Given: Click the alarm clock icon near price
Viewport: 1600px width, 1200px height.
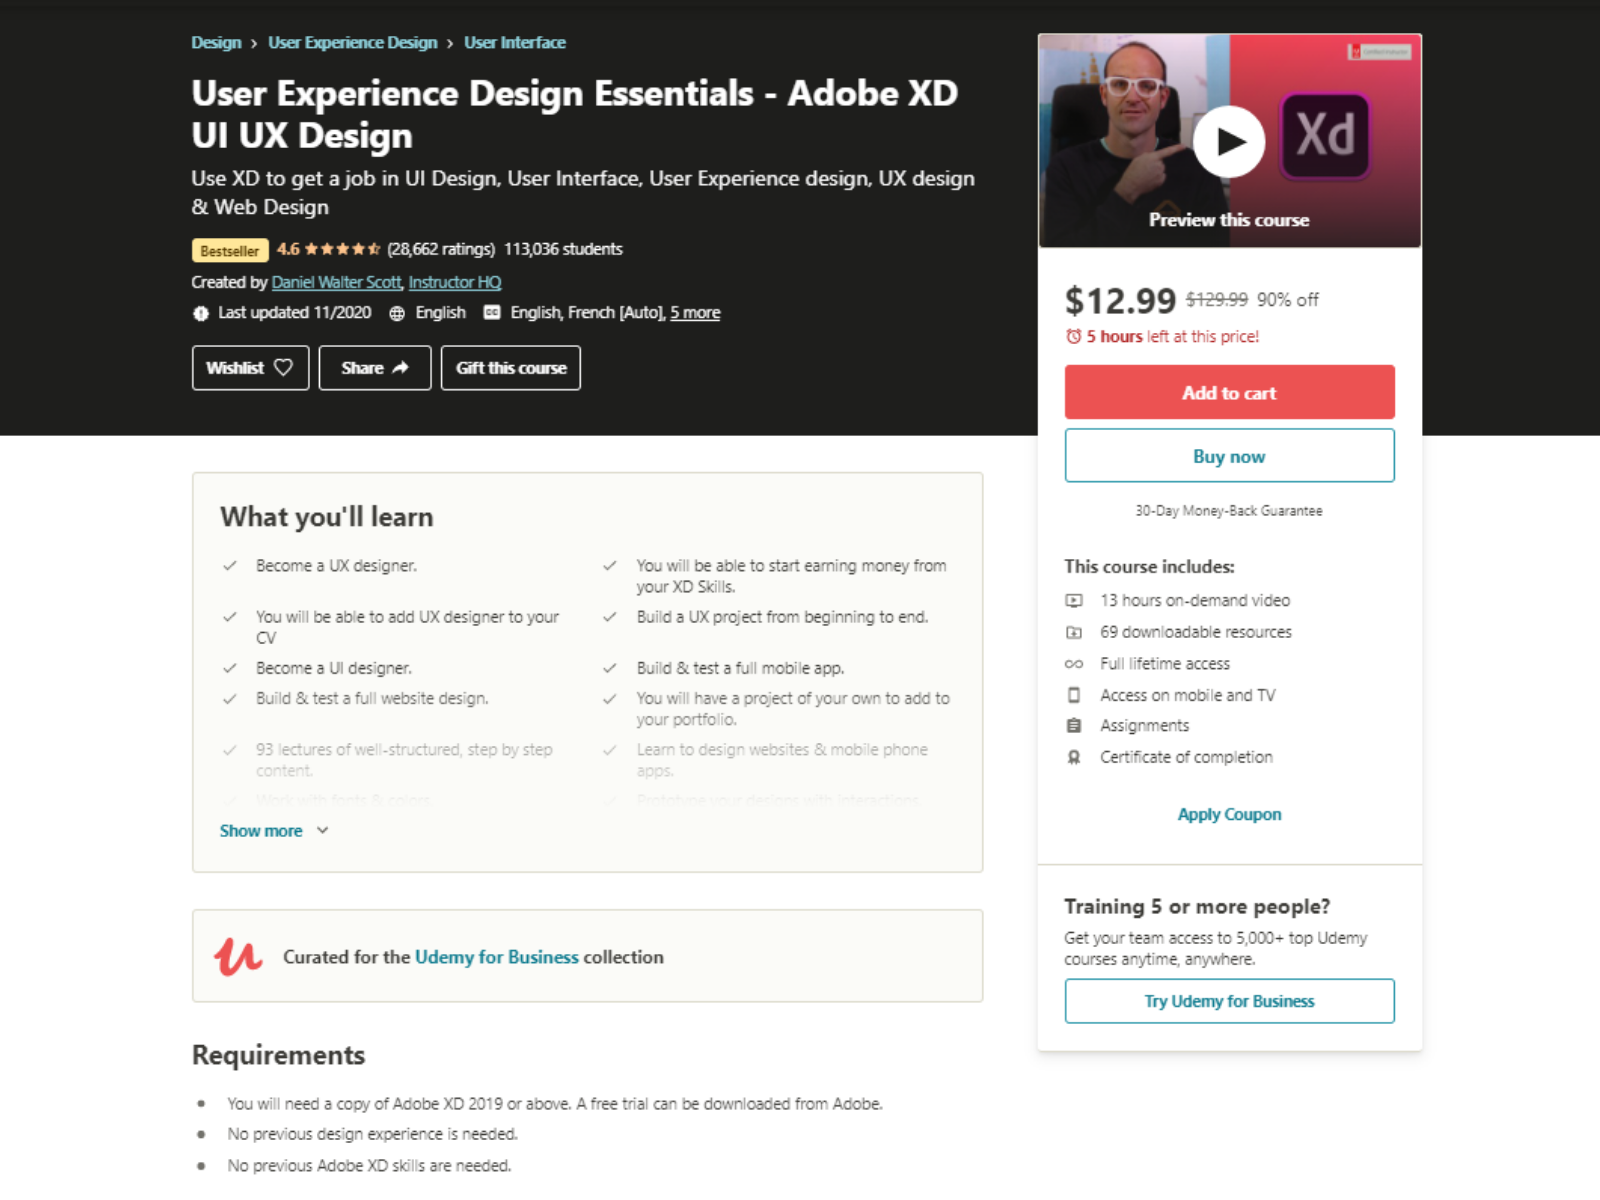Looking at the screenshot, I should click(1073, 336).
